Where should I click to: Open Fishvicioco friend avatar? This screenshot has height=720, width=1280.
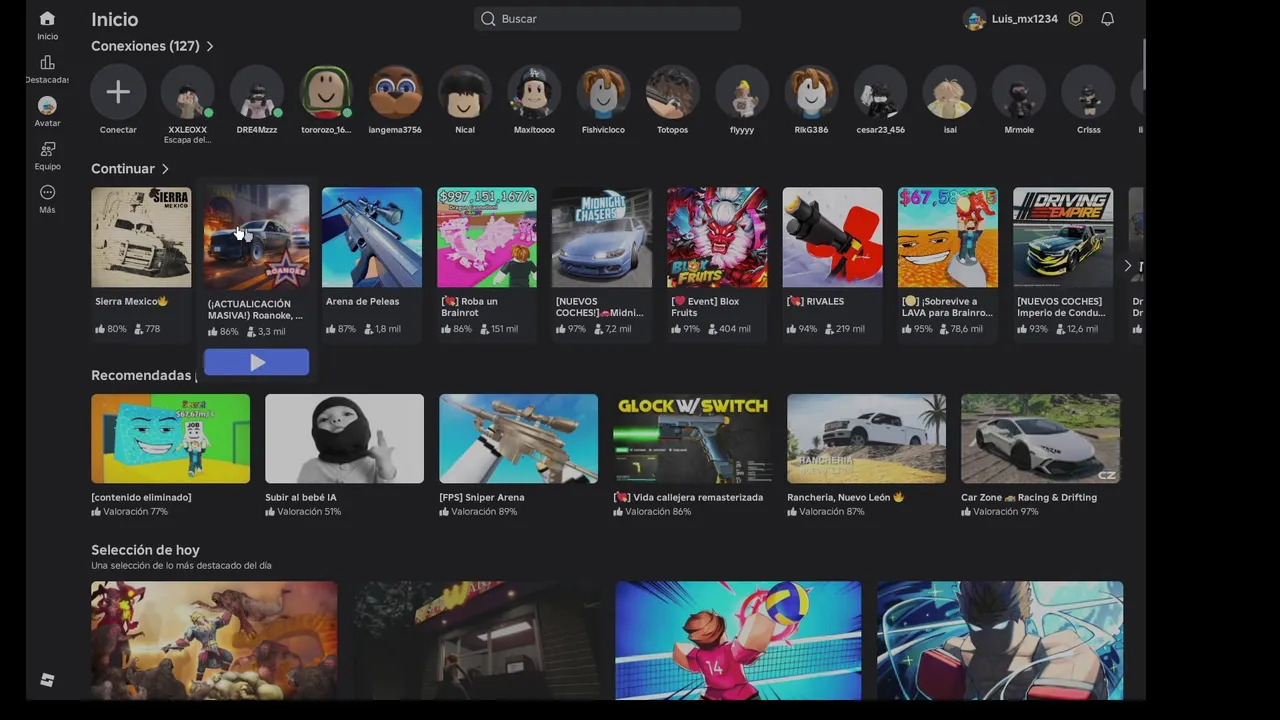[x=603, y=92]
